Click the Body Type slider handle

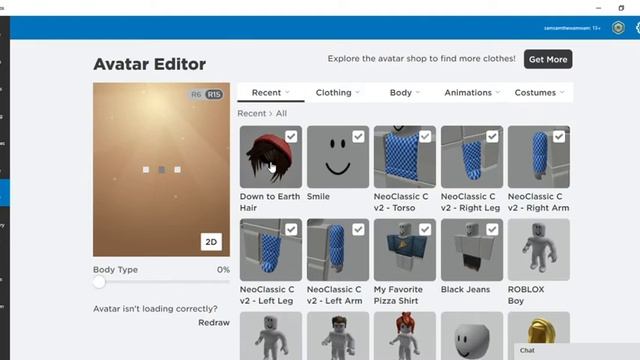pyautogui.click(x=99, y=282)
